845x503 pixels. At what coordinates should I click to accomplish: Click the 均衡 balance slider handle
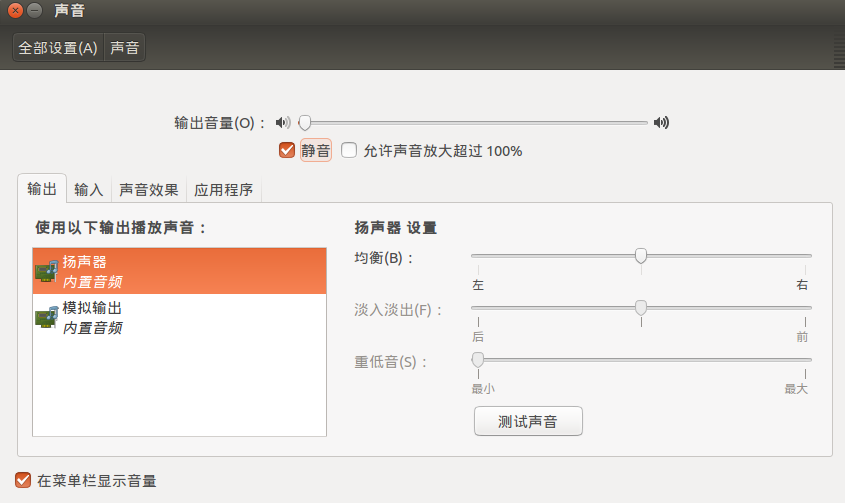click(x=641, y=256)
